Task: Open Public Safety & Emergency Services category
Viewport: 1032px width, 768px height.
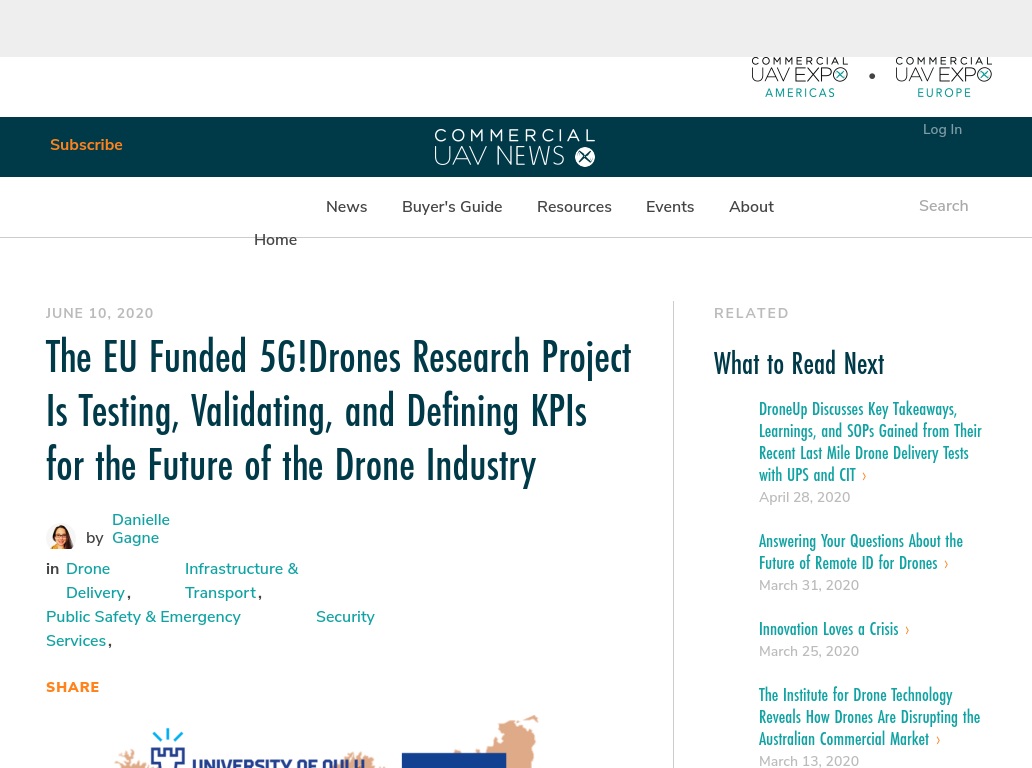Action: coord(143,628)
